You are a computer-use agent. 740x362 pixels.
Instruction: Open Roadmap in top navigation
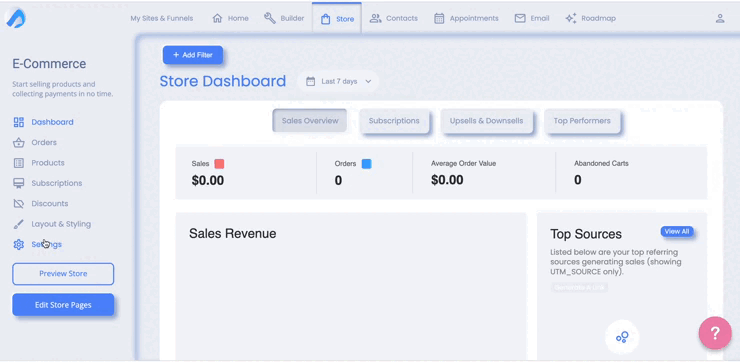[590, 18]
